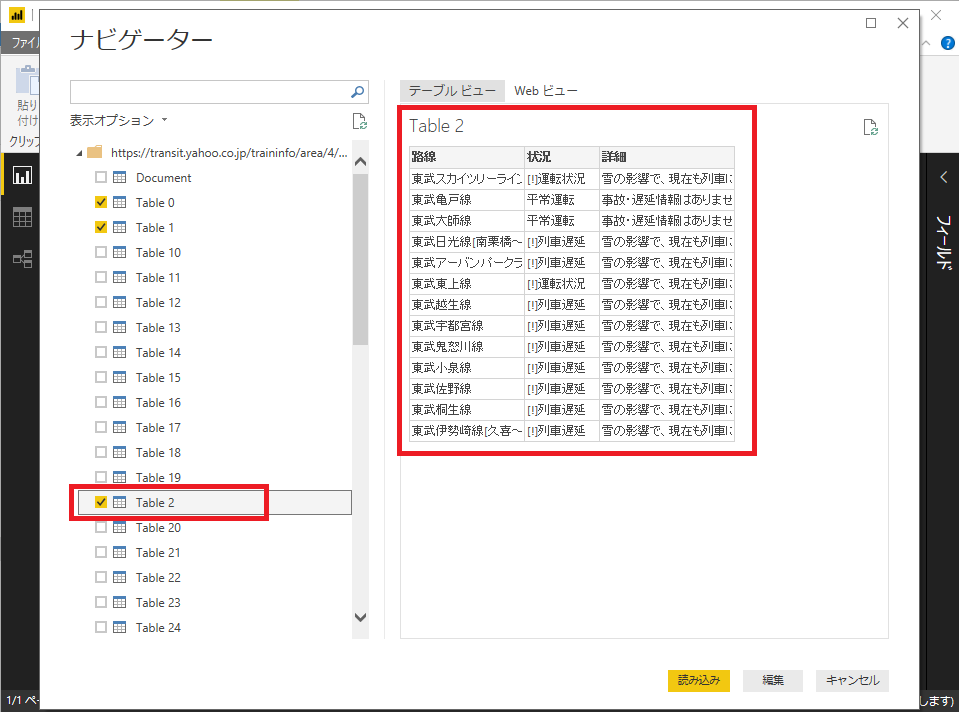This screenshot has width=959, height=712.
Task: Click the Power BI help question icon
Action: pos(947,43)
